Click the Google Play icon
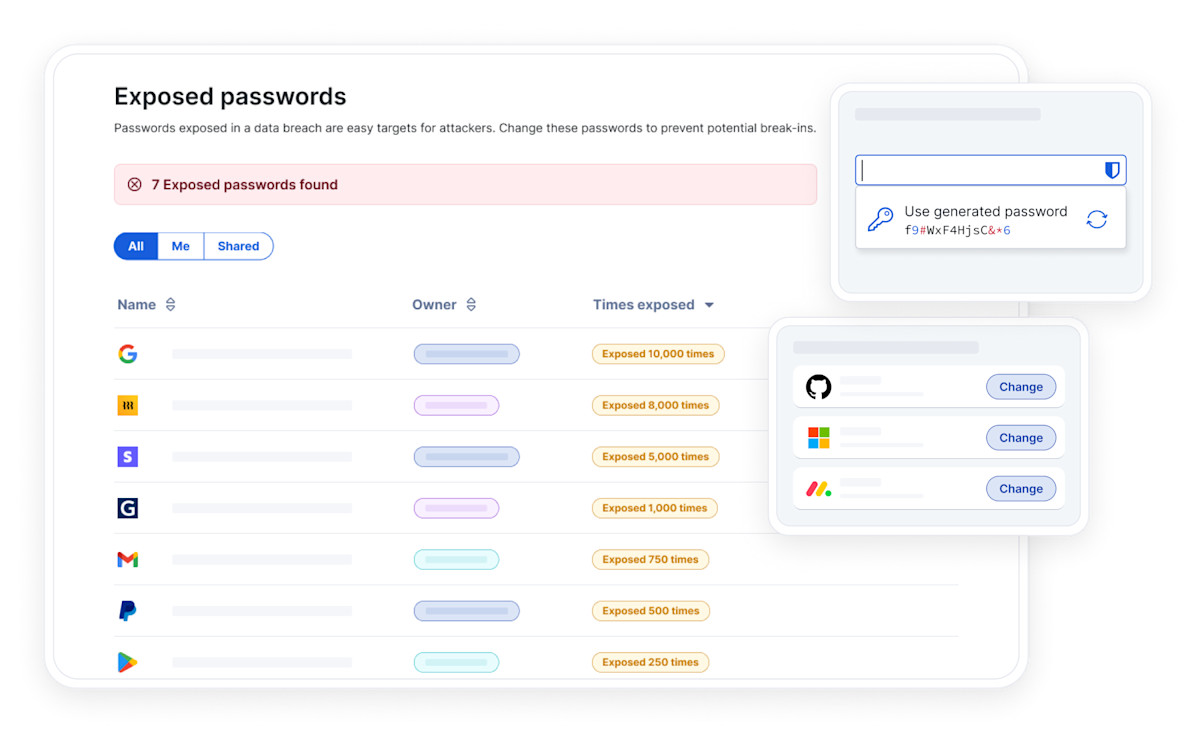The height and width of the screenshot is (730, 1200). pos(127,662)
